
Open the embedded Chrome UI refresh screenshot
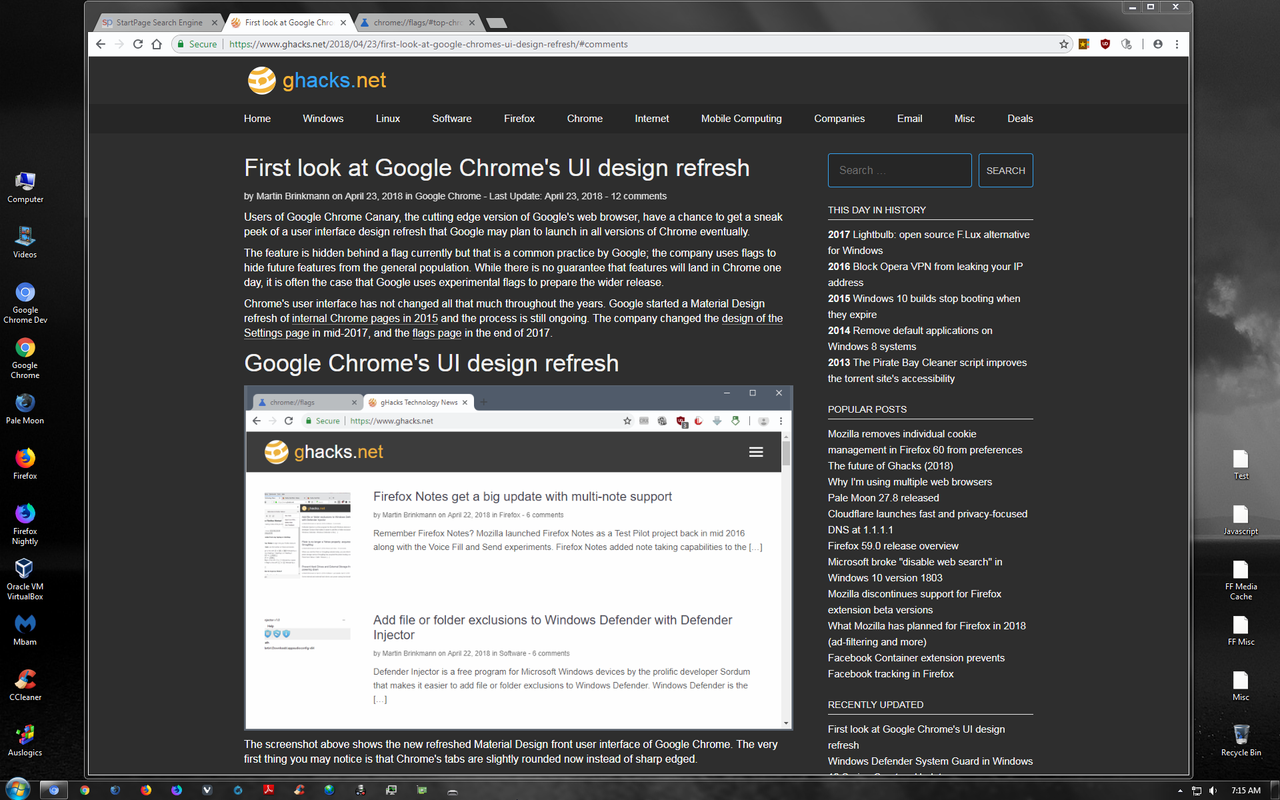click(x=518, y=557)
